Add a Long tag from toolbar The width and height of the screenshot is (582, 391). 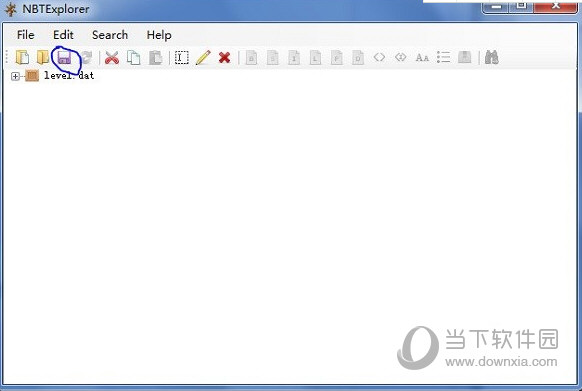pyautogui.click(x=315, y=58)
